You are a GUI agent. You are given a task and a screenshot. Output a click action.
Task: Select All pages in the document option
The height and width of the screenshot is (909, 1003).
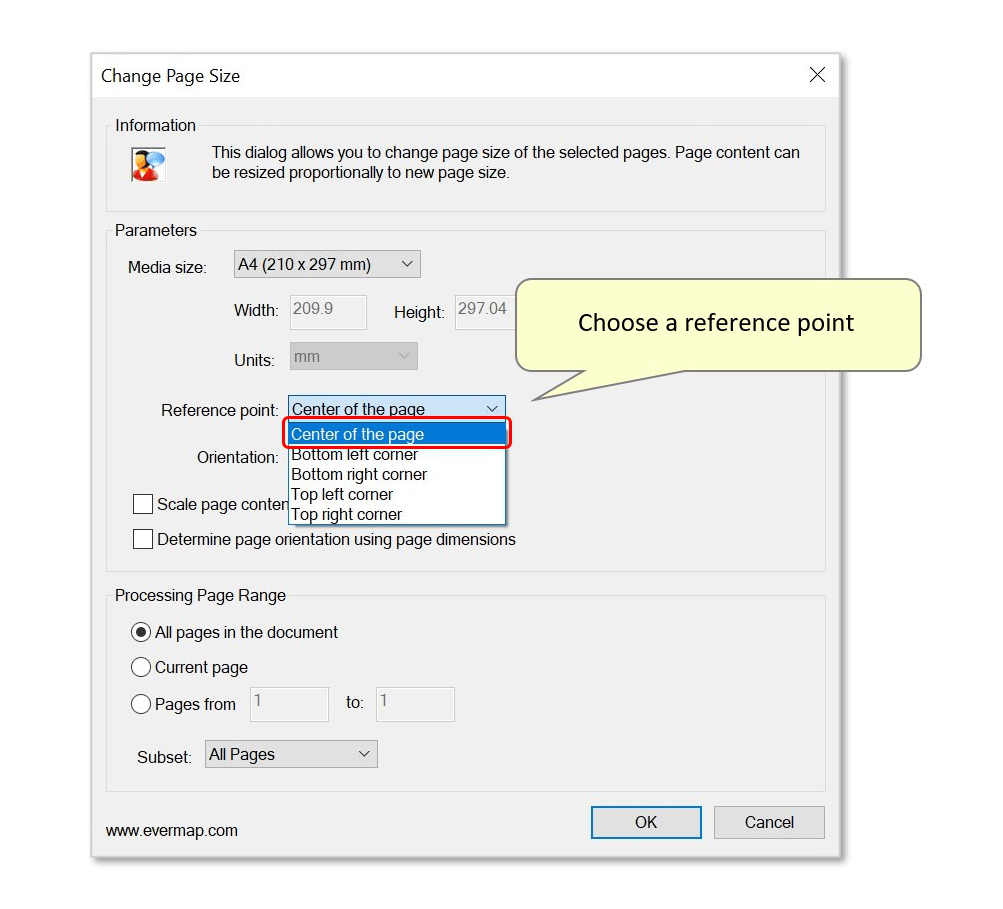point(140,631)
